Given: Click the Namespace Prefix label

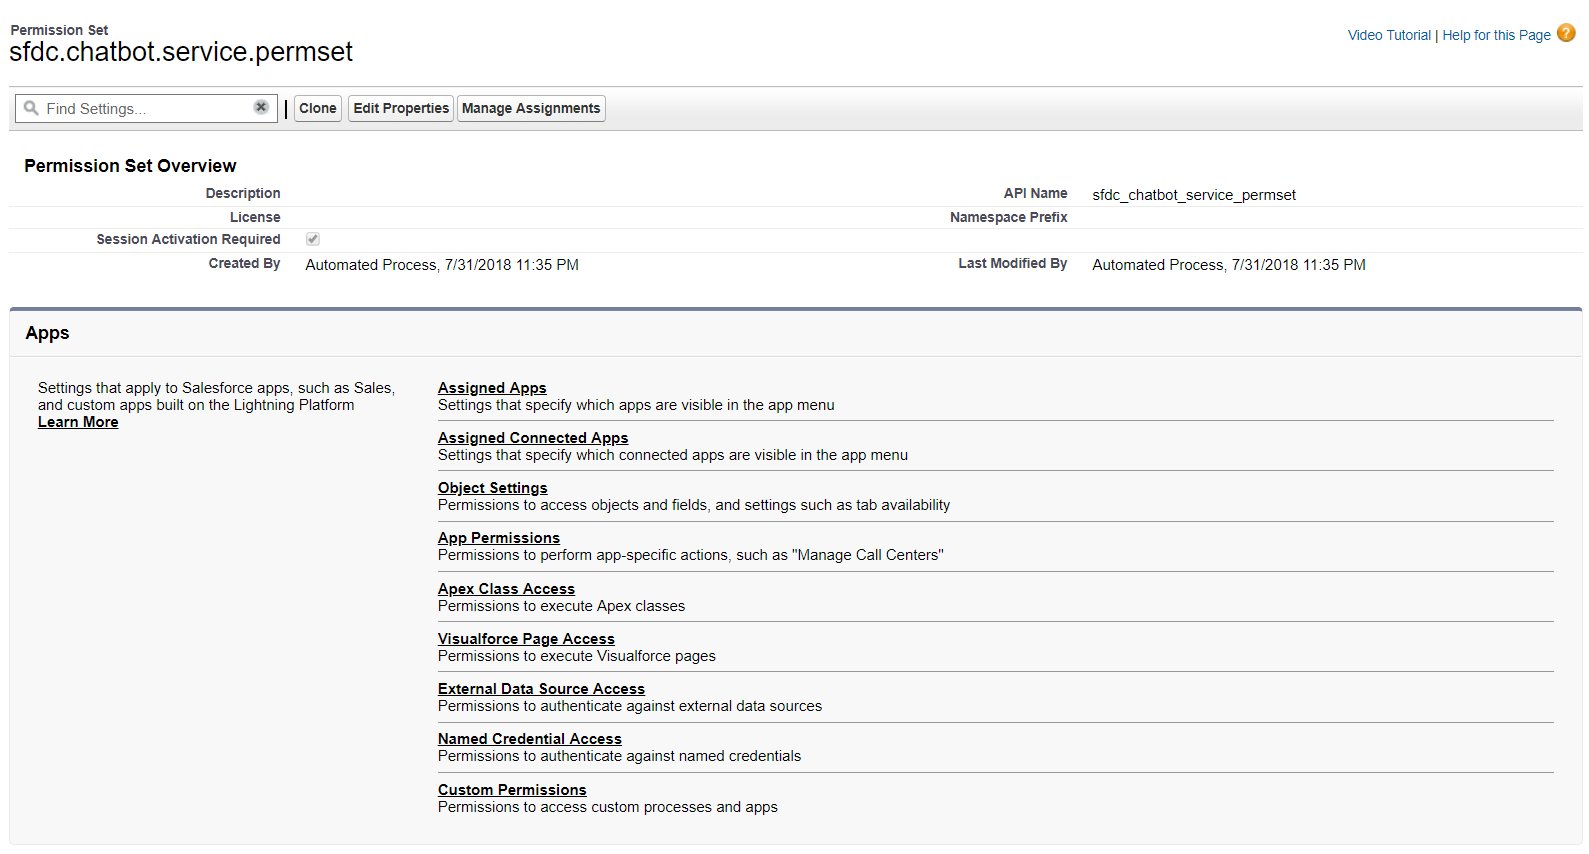Looking at the screenshot, I should coord(1009,217).
